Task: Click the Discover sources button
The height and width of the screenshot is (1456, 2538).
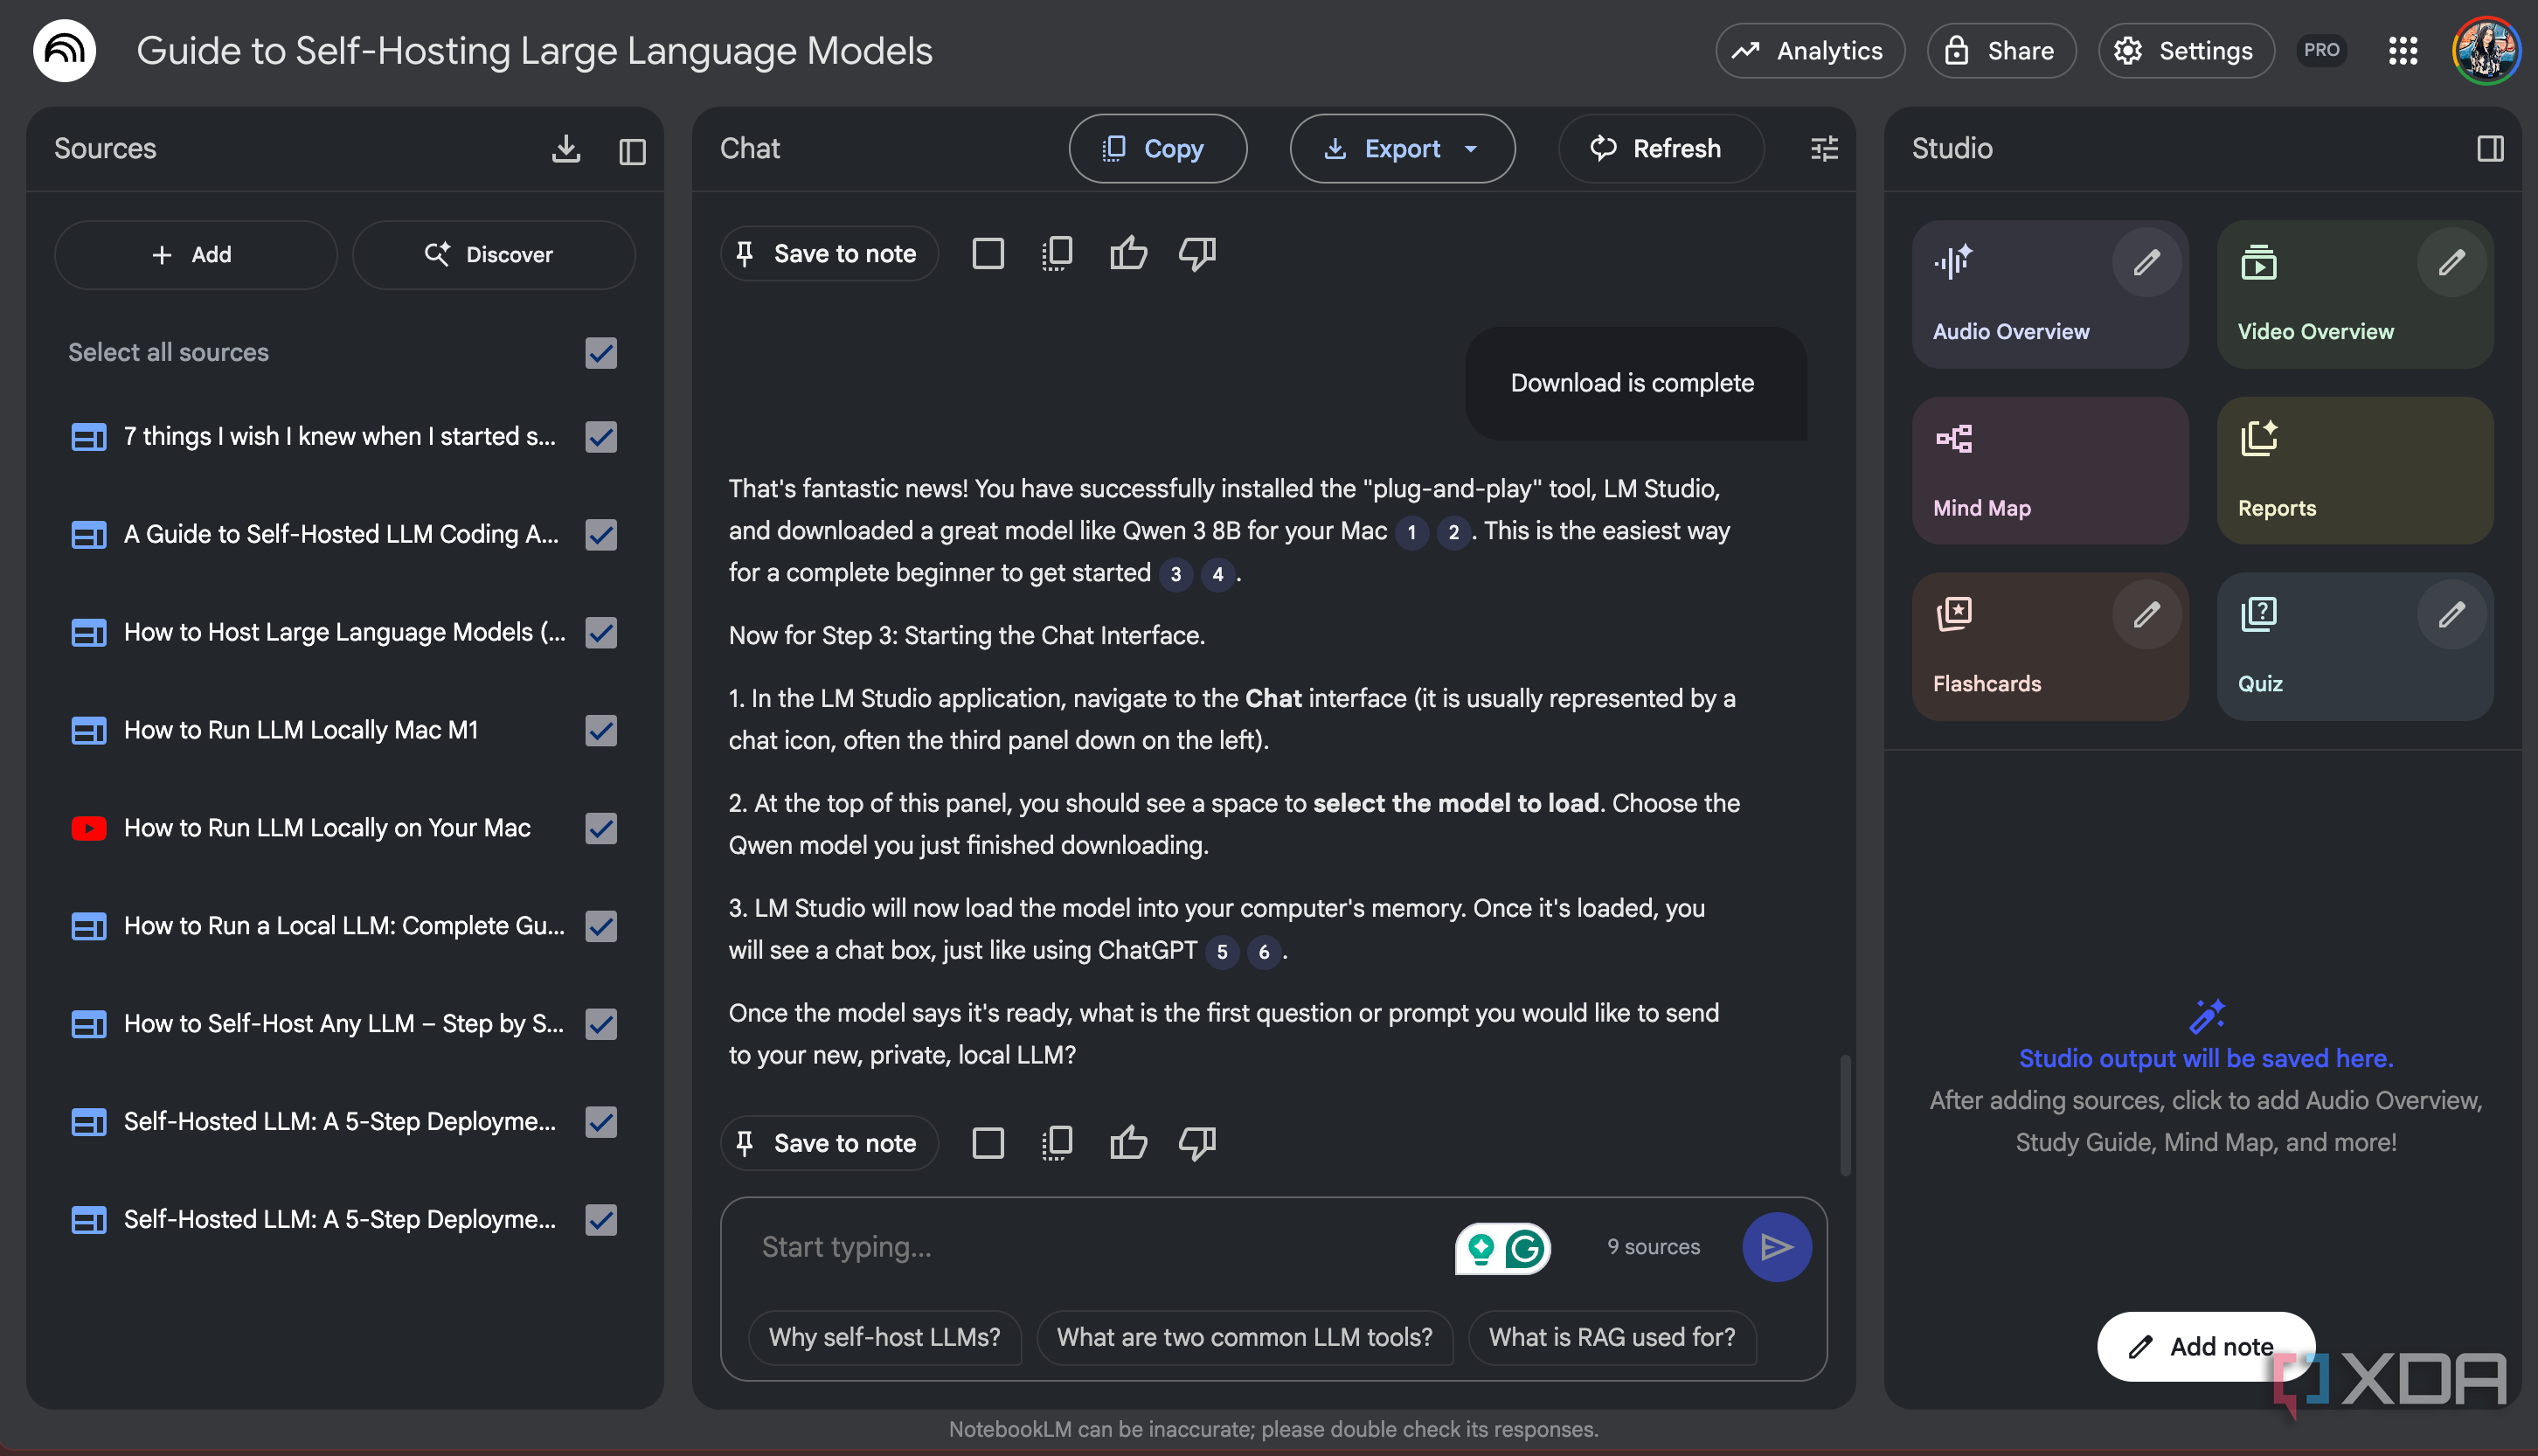Action: point(493,255)
